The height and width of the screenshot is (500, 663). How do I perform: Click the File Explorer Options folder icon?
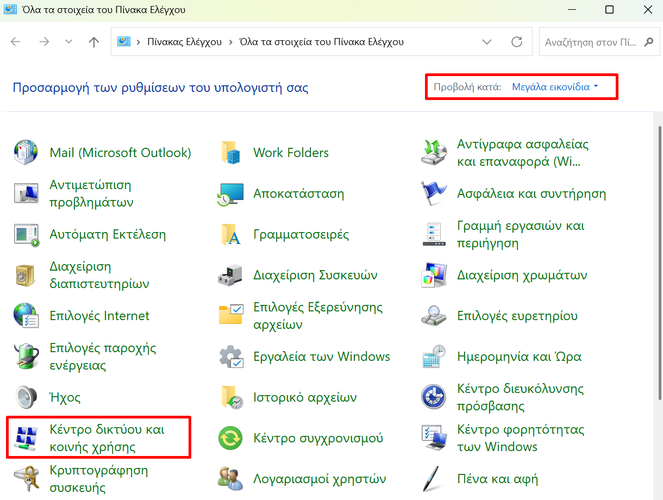(231, 314)
